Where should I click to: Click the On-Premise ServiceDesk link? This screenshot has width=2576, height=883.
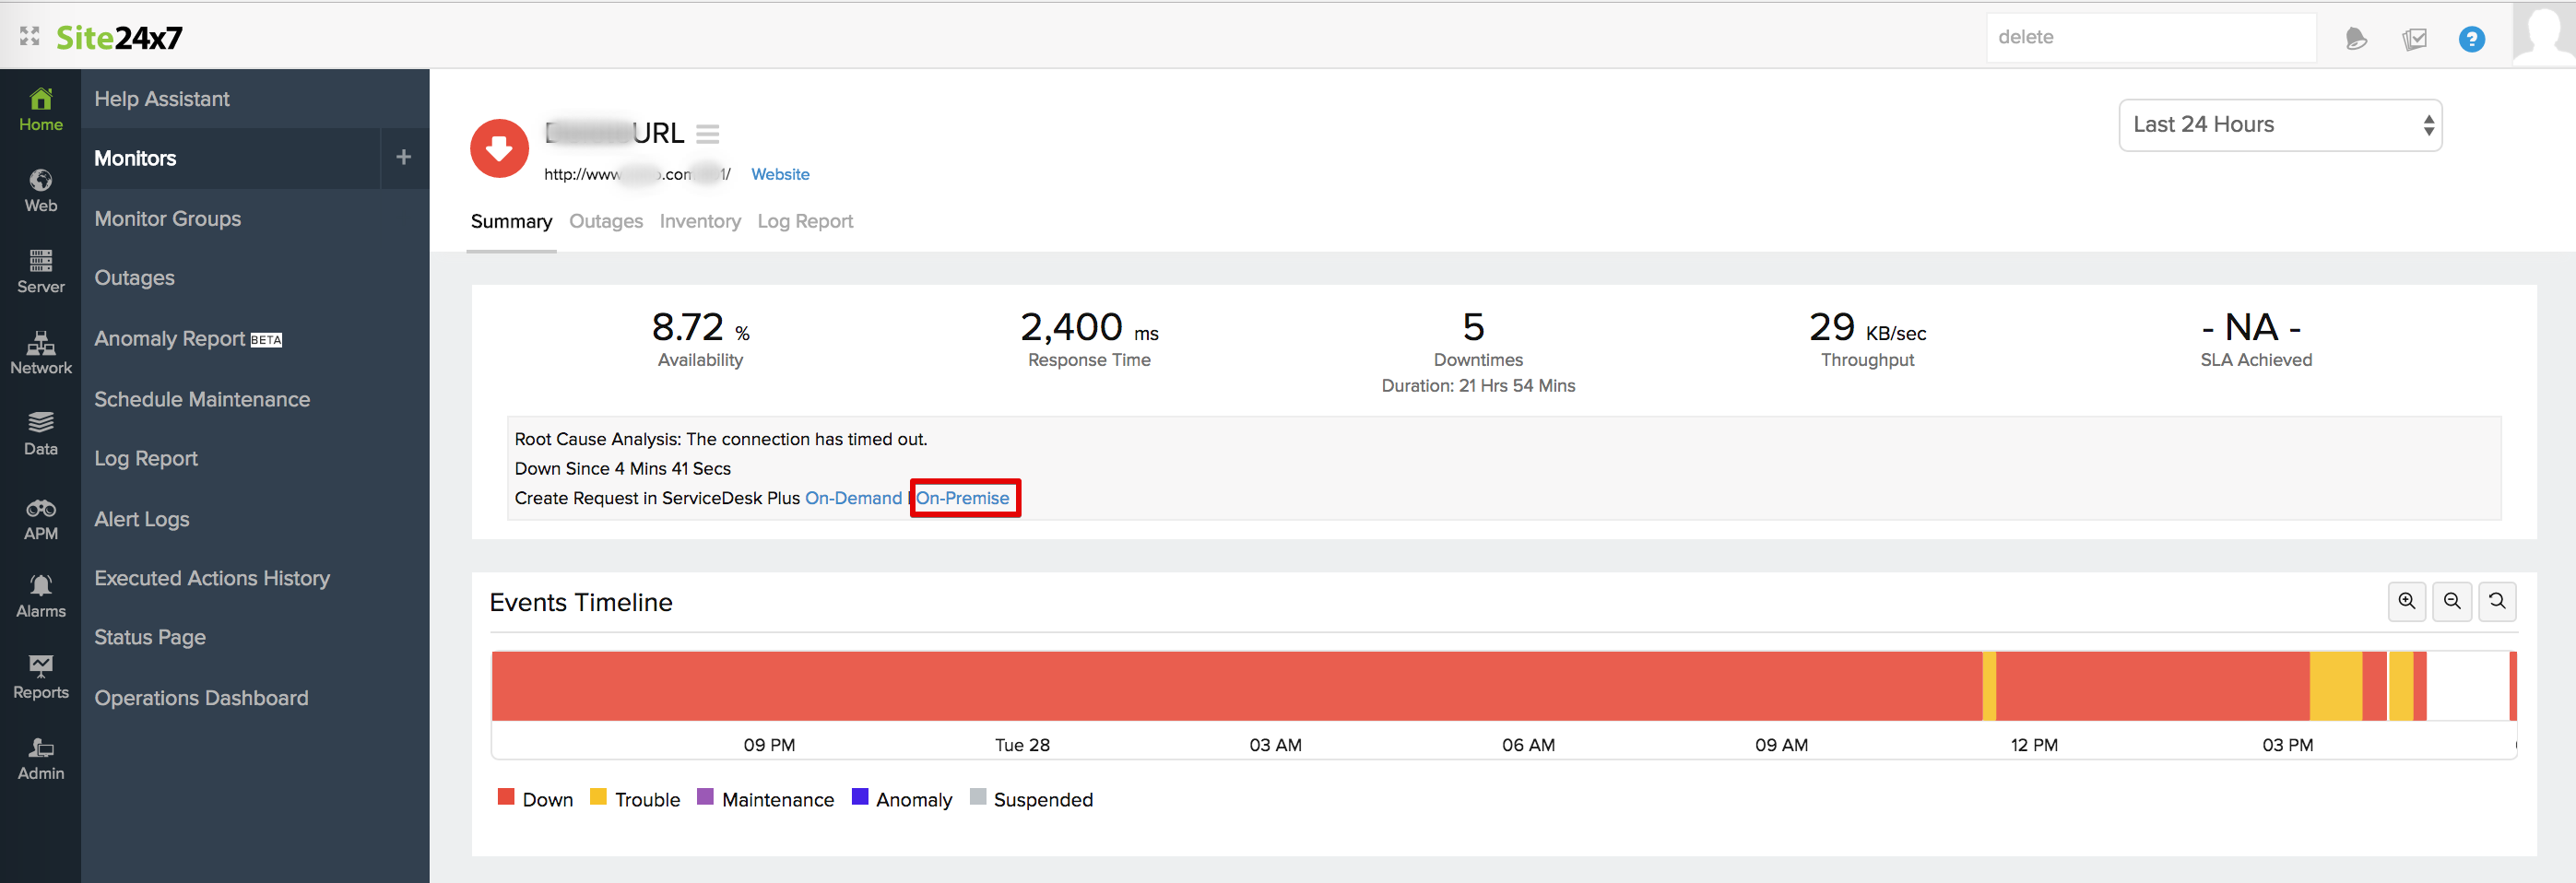point(962,498)
